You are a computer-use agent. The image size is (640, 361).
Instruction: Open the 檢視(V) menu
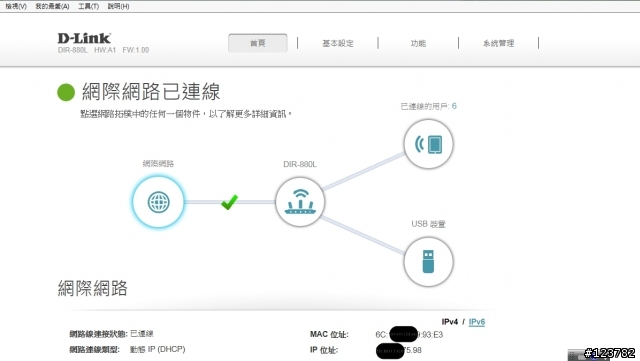[x=16, y=6]
